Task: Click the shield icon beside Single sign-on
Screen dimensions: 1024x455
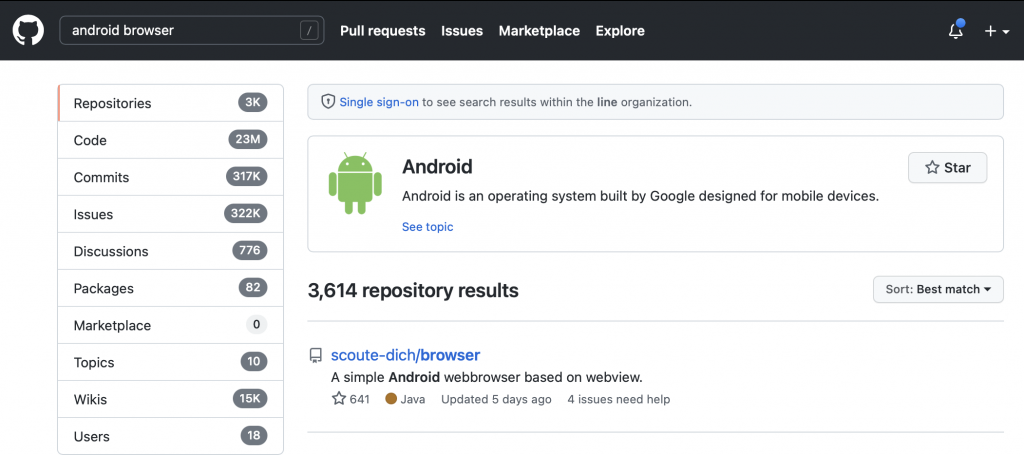Action: point(328,102)
